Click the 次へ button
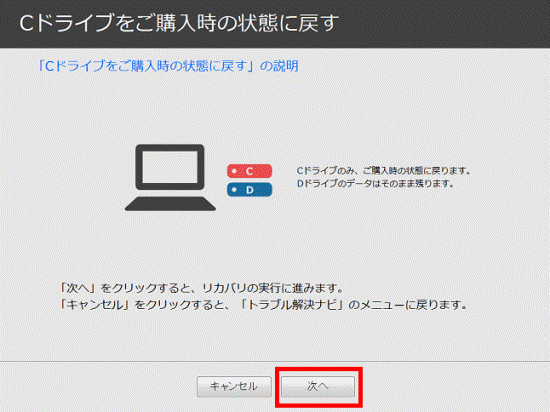Image resolution: width=550 pixels, height=412 pixels. tap(318, 386)
